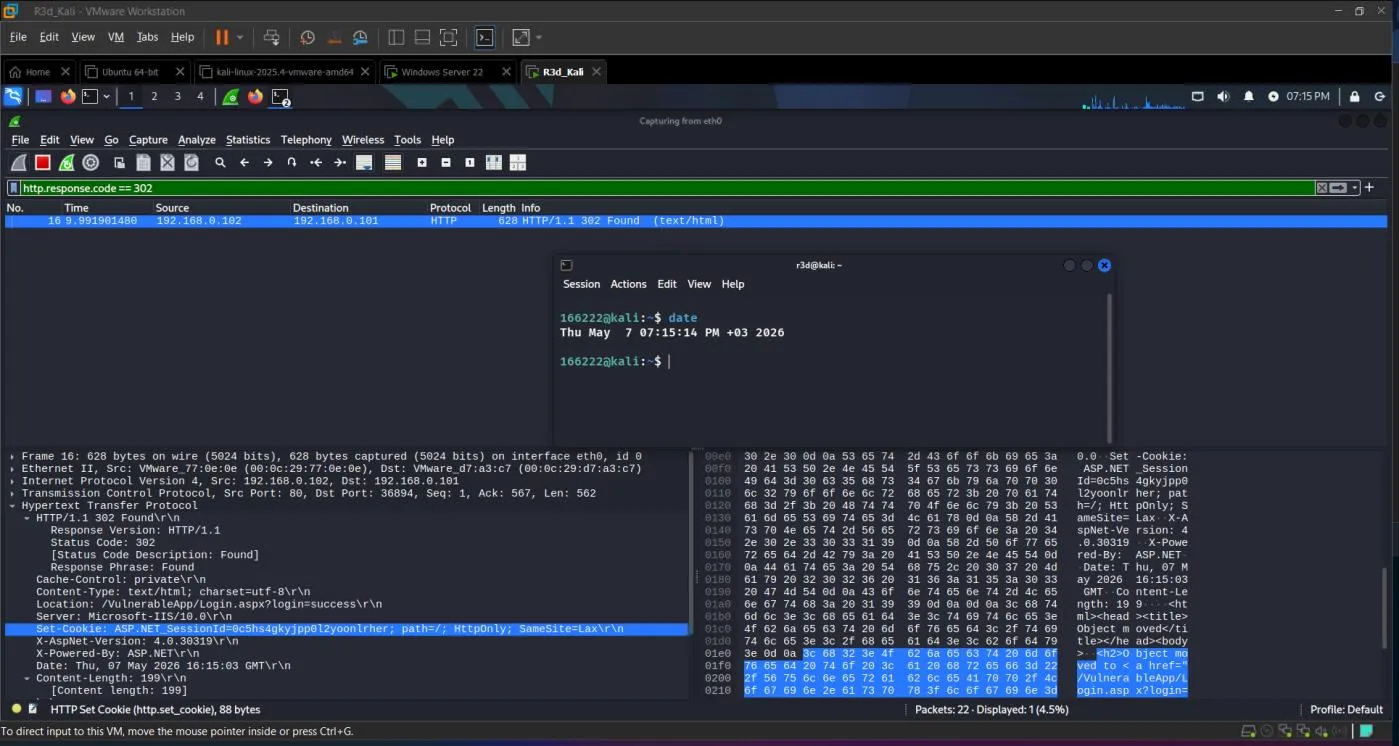The image size is (1399, 746).
Task: Lock the Kali screen padlock icon
Action: [x=1354, y=96]
